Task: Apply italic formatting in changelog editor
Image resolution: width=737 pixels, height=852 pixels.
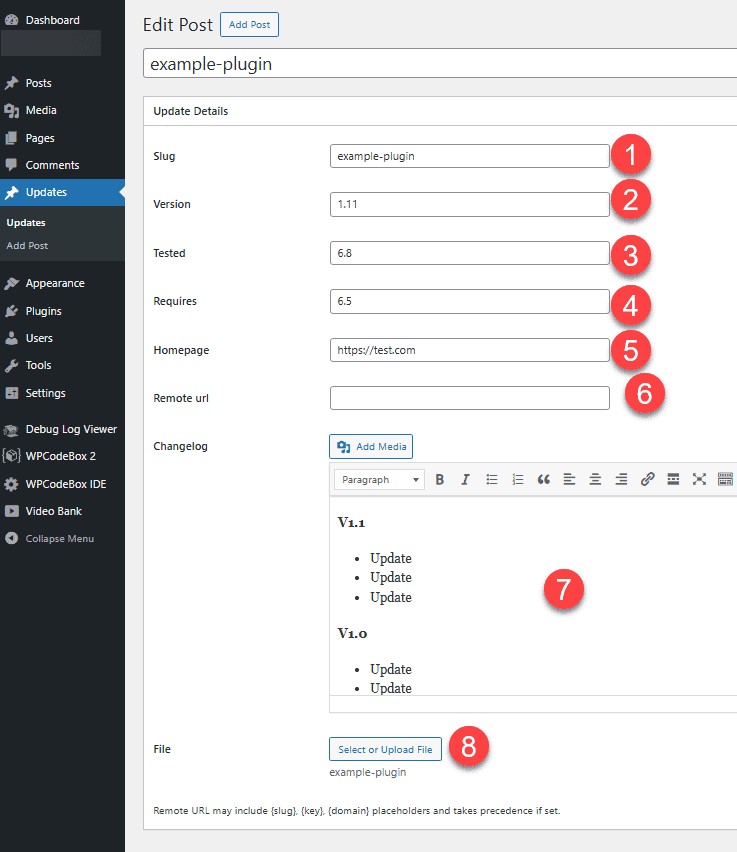Action: [465, 479]
